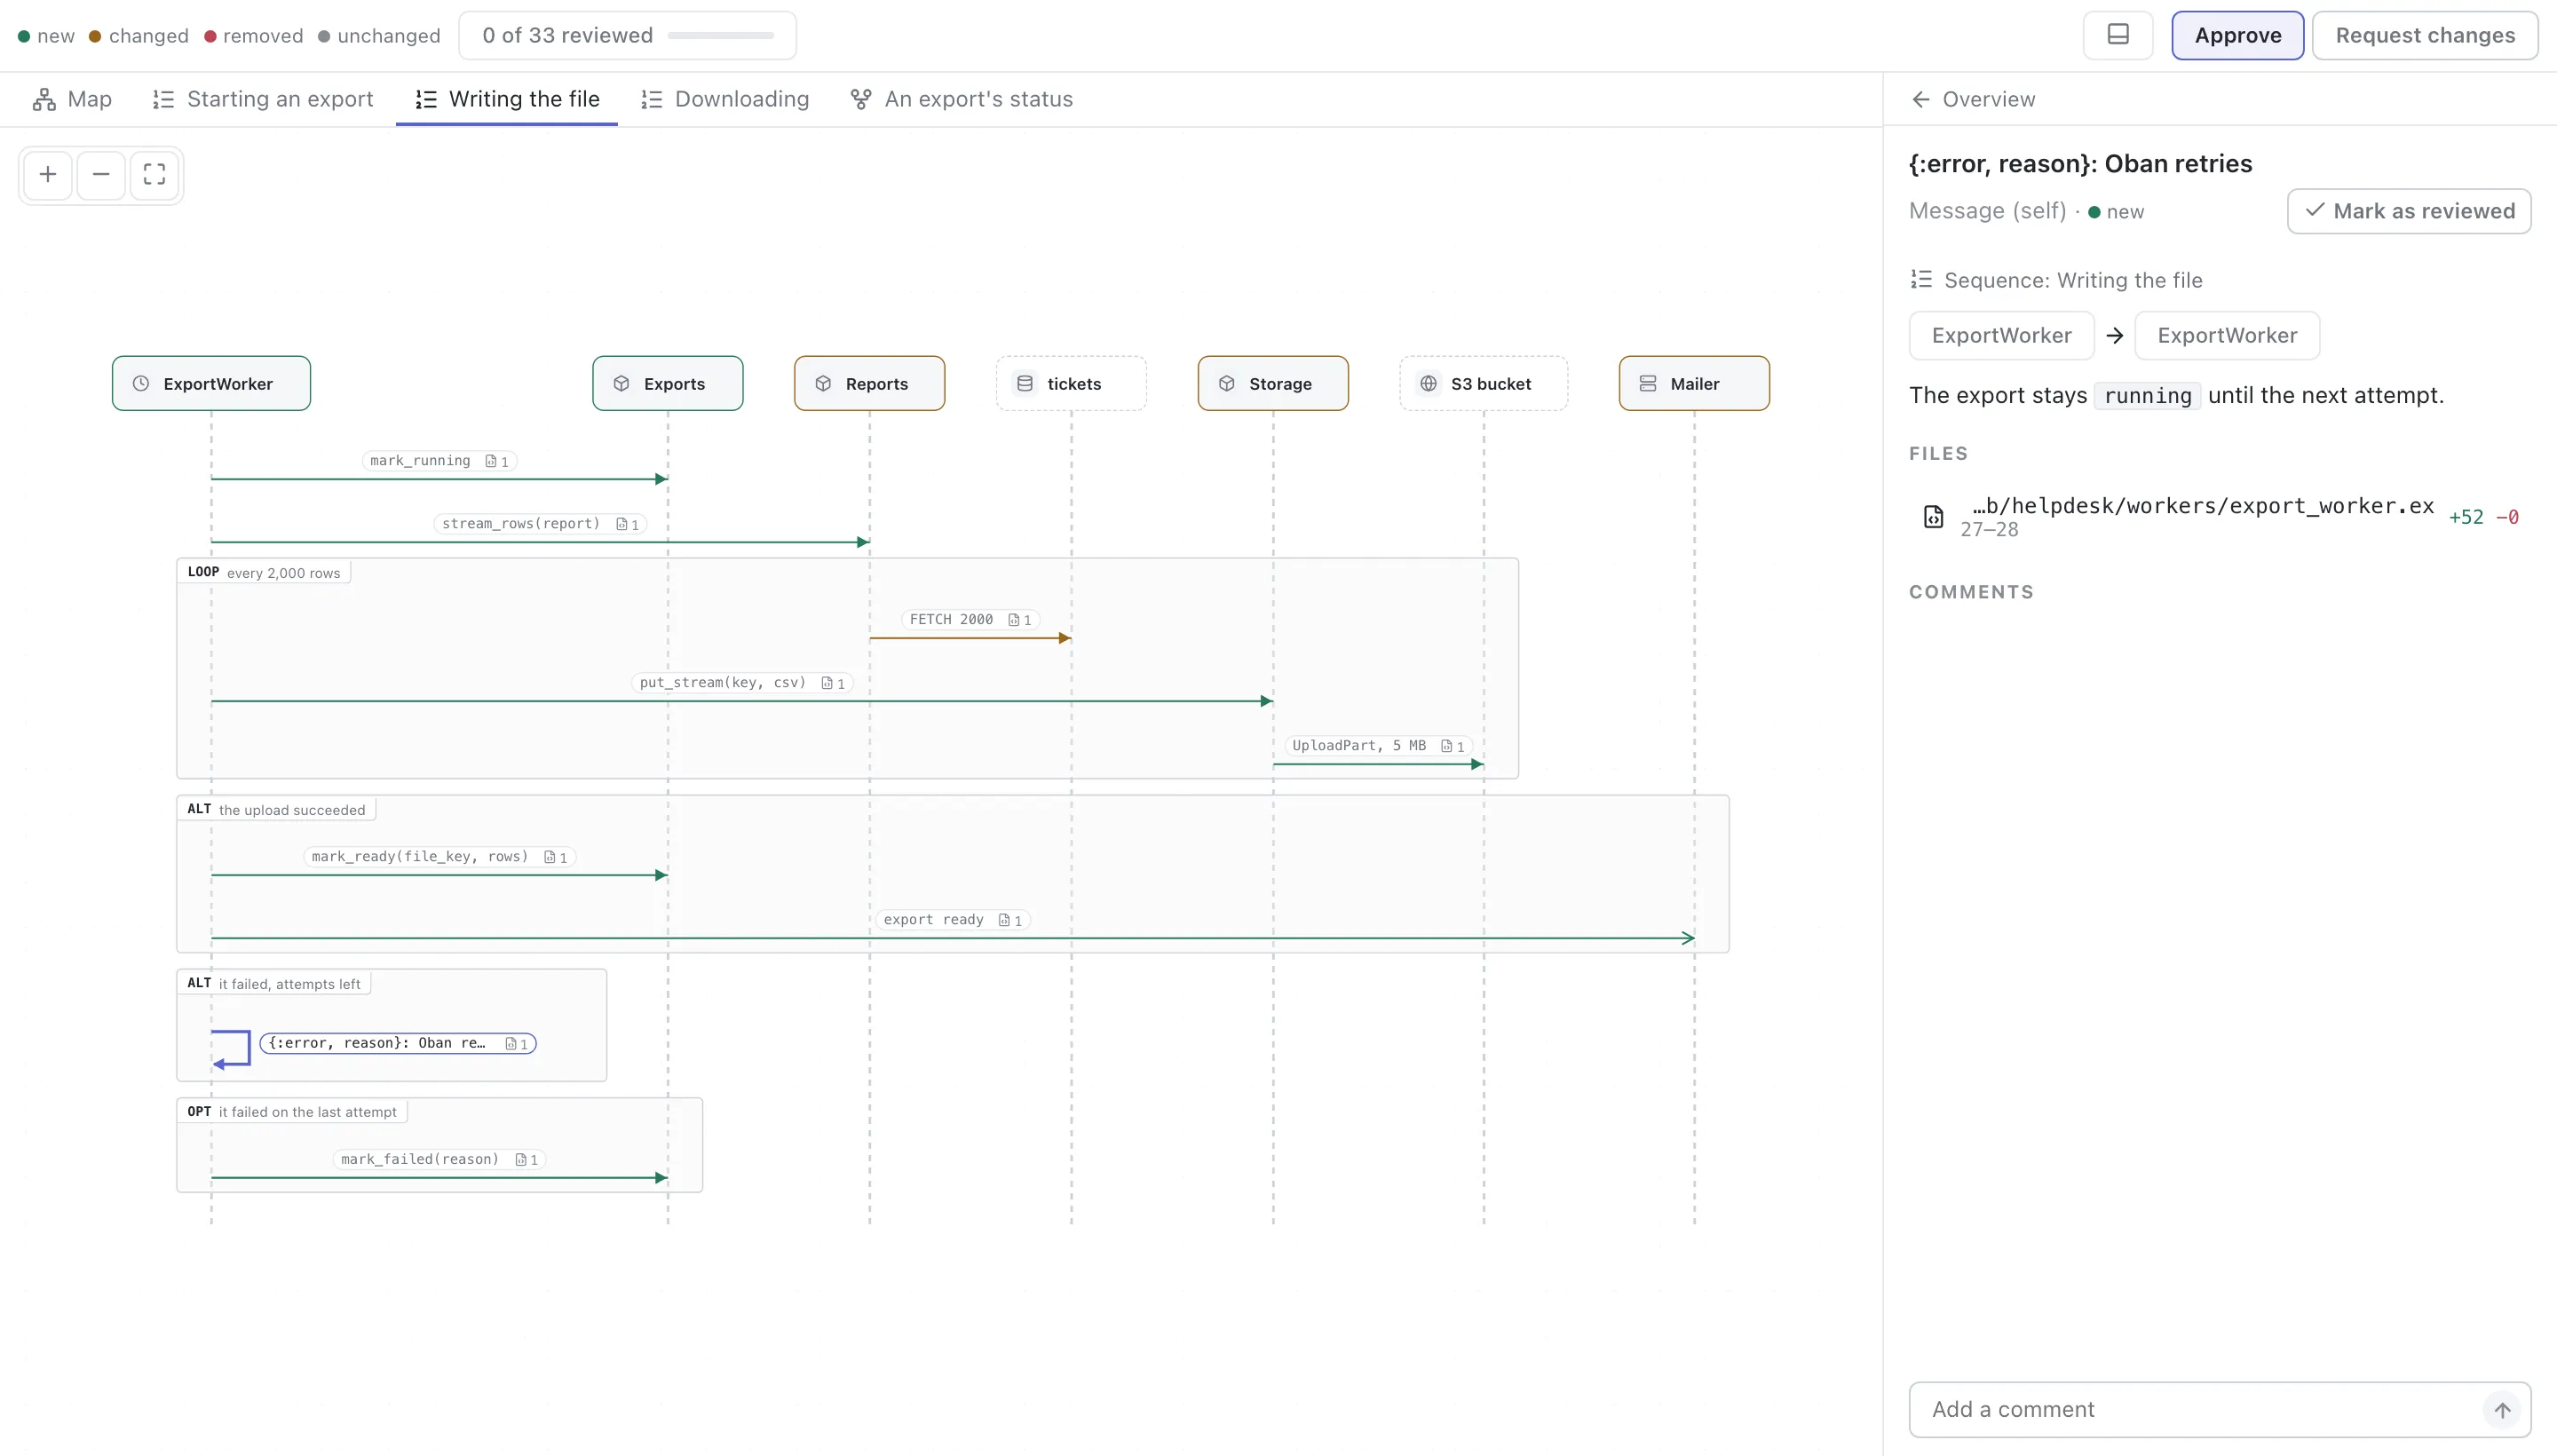2557x1456 pixels.
Task: Click the back arrow beside Overview
Action: pos(1920,99)
